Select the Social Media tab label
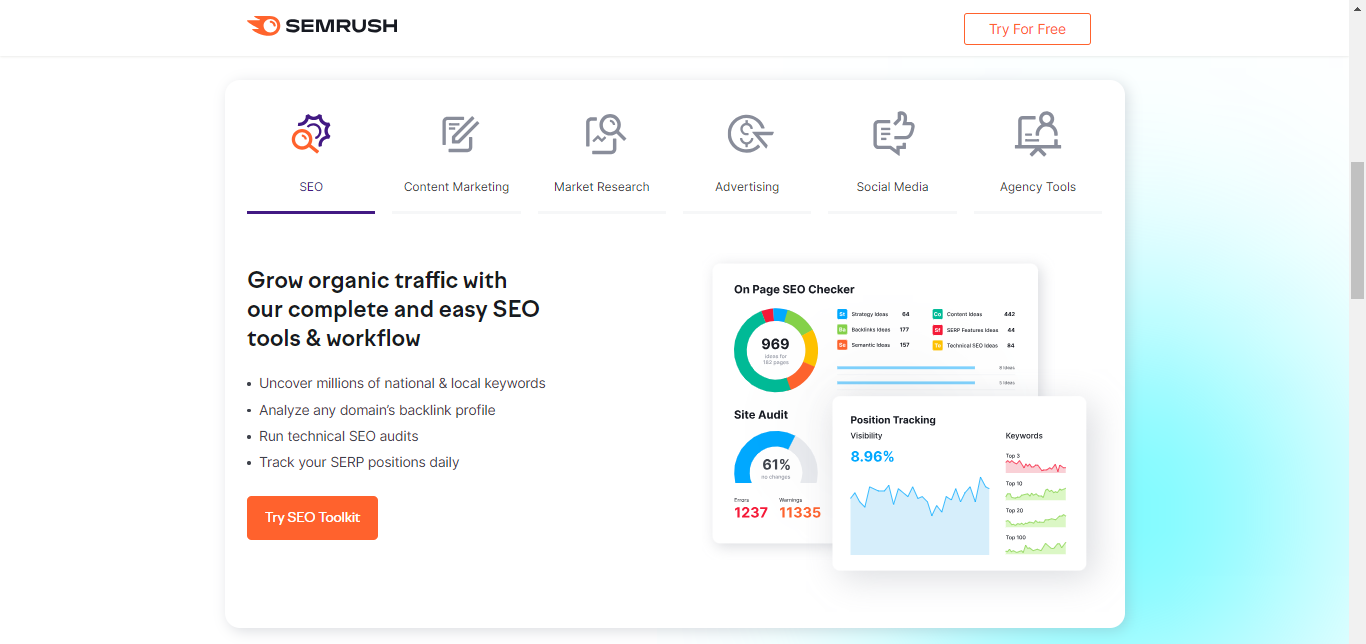 (892, 187)
